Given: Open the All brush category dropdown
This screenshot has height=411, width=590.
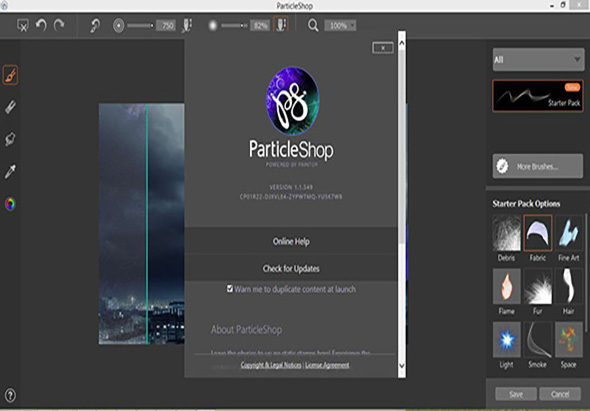Looking at the screenshot, I should 538,59.
